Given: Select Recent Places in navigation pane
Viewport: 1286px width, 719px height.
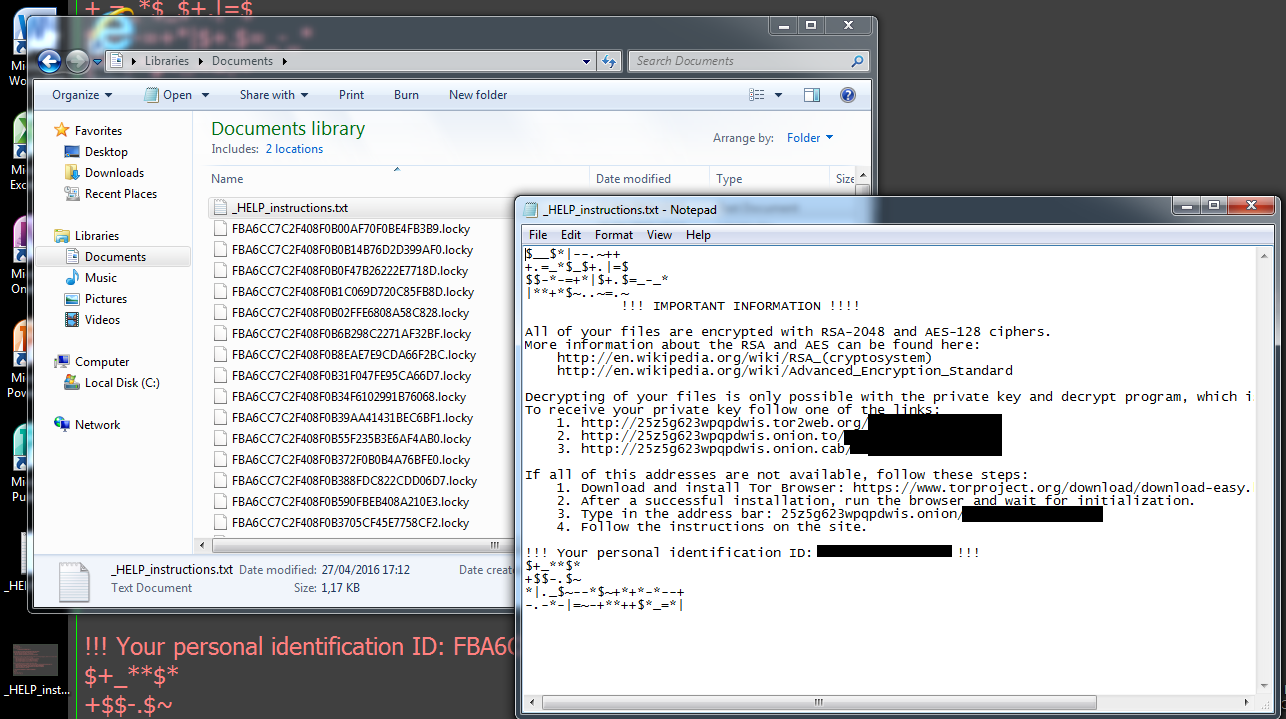Looking at the screenshot, I should 121,194.
